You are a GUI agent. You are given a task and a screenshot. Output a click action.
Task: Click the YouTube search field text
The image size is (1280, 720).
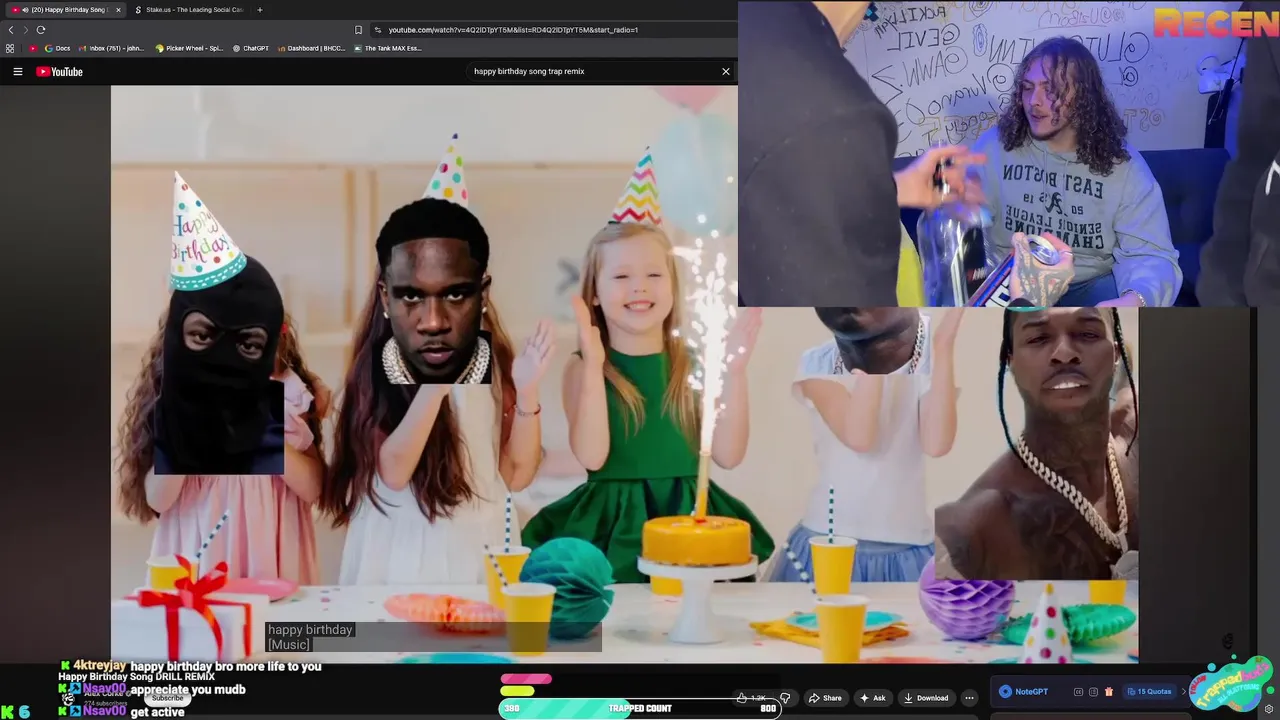click(529, 71)
